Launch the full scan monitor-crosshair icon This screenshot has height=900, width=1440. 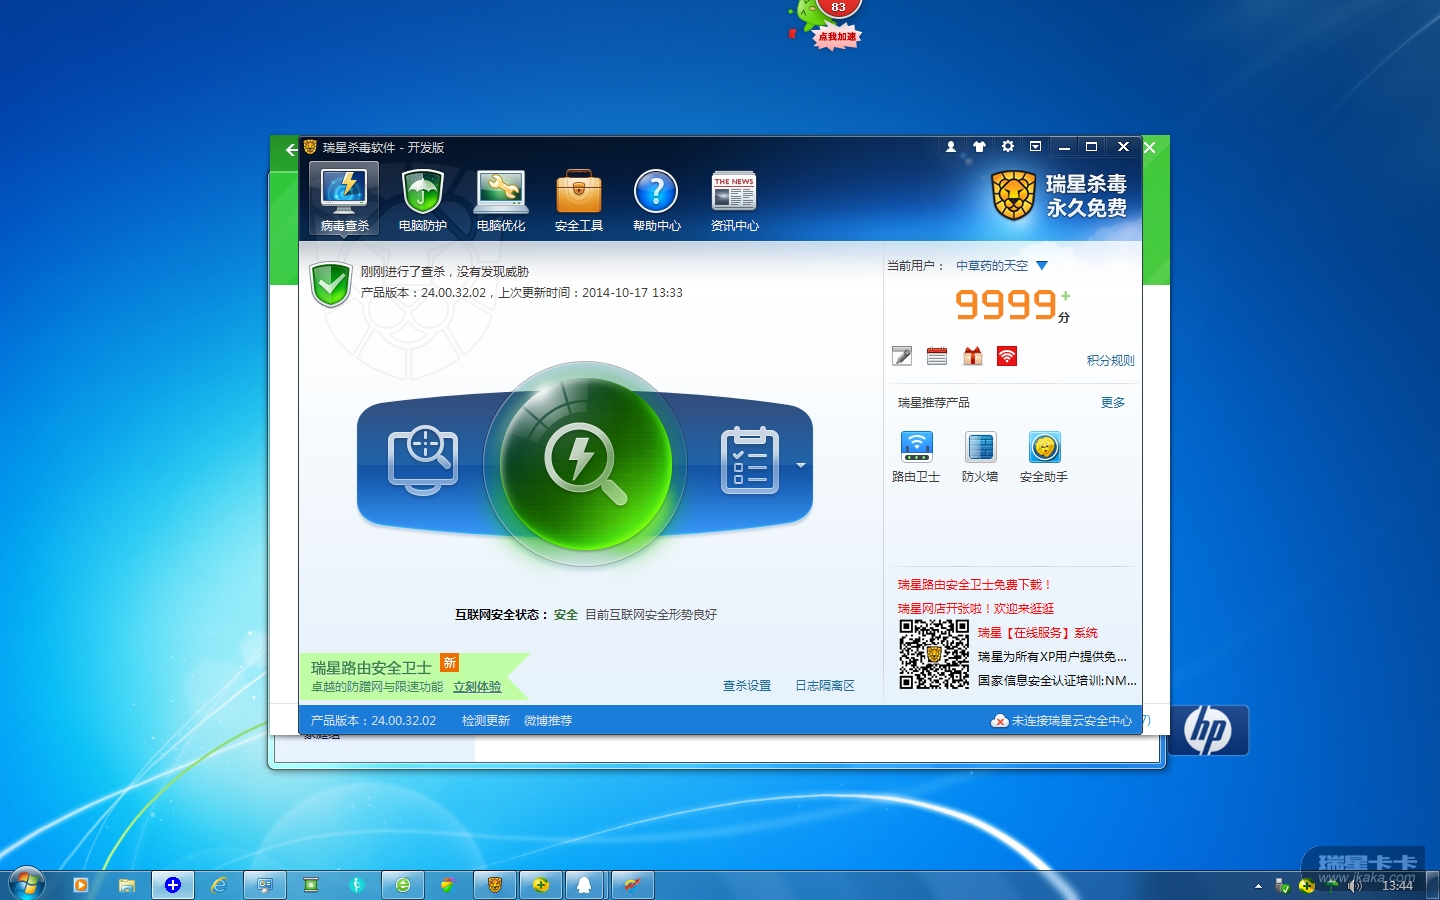[x=423, y=461]
